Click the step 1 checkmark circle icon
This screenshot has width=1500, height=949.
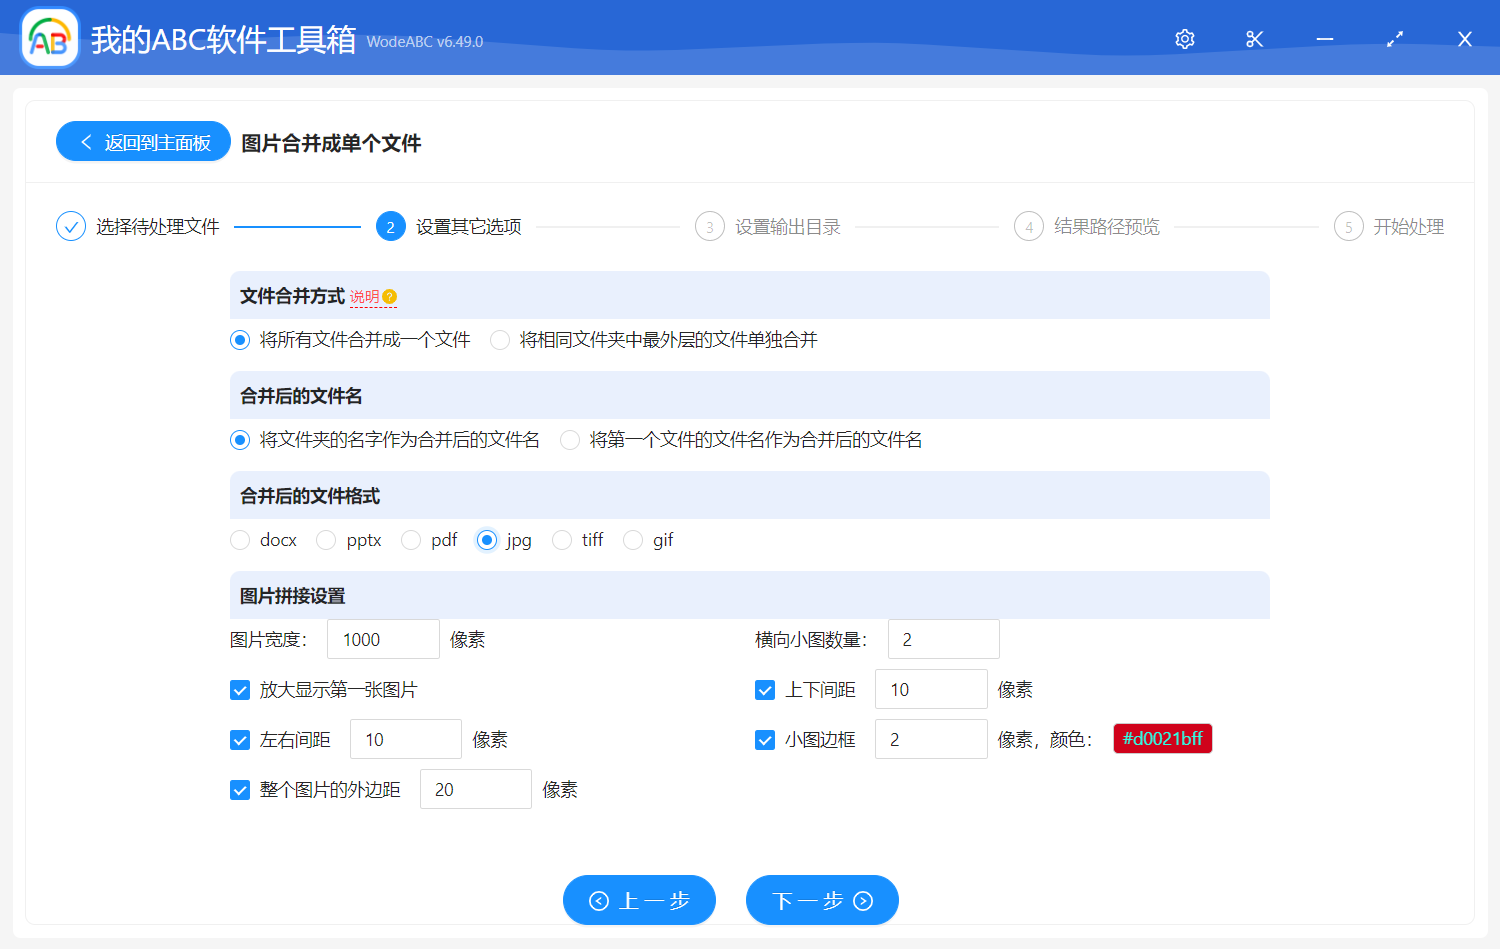71,227
